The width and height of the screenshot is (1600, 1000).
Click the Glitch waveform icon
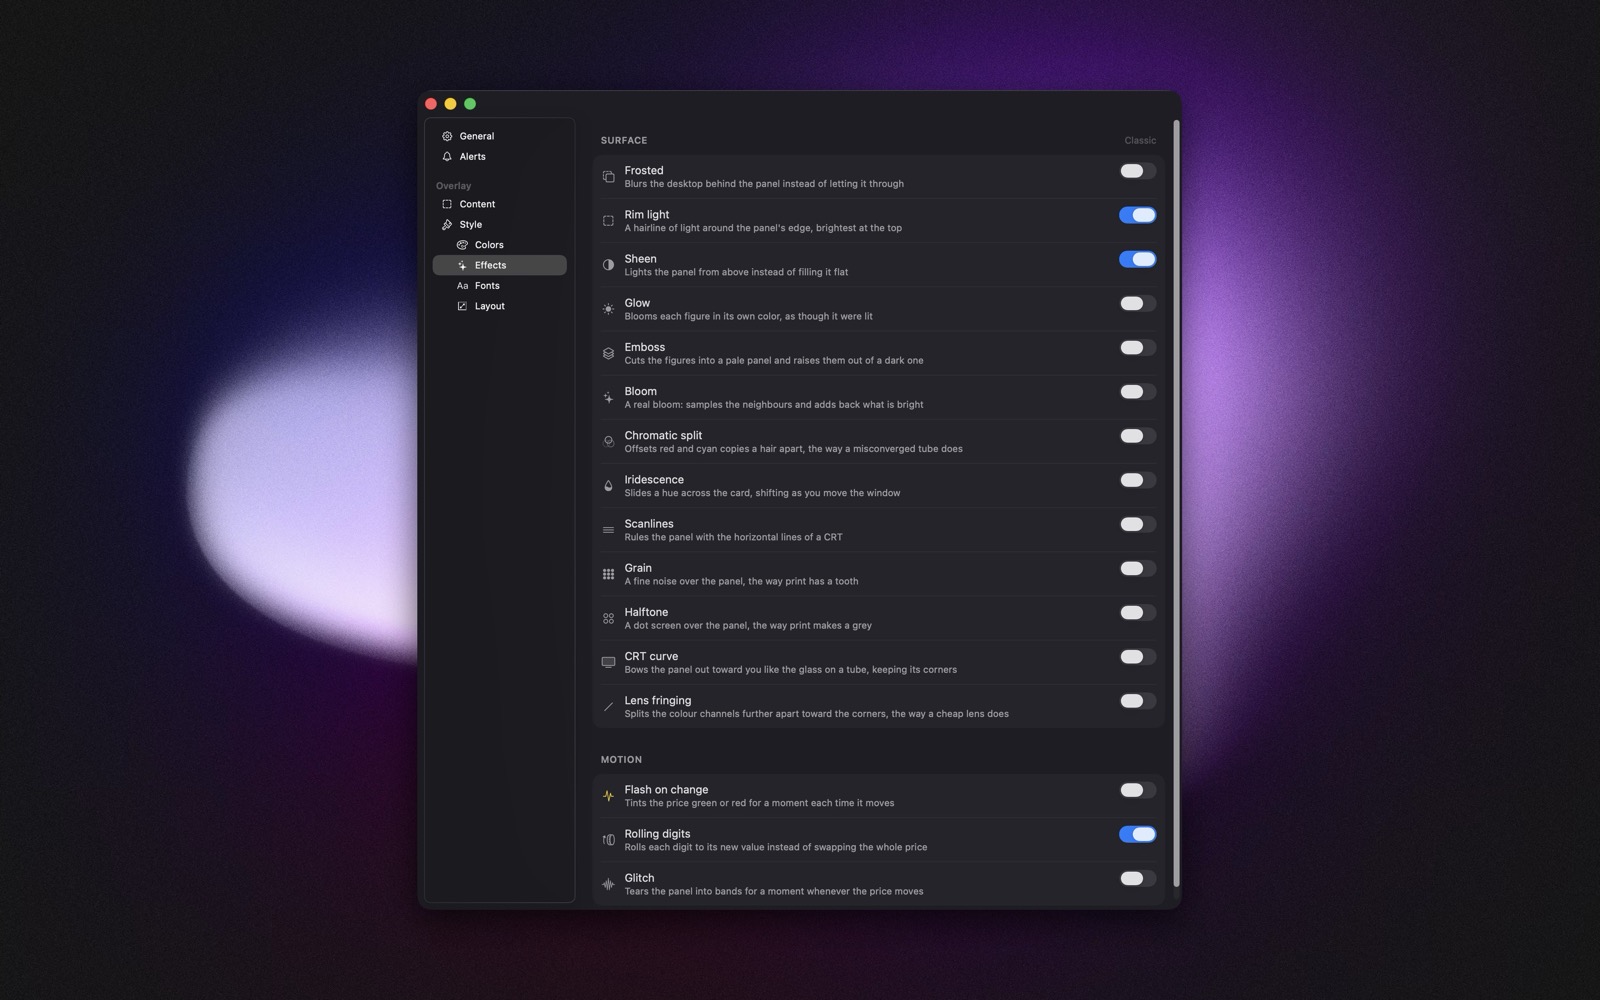pyautogui.click(x=608, y=884)
